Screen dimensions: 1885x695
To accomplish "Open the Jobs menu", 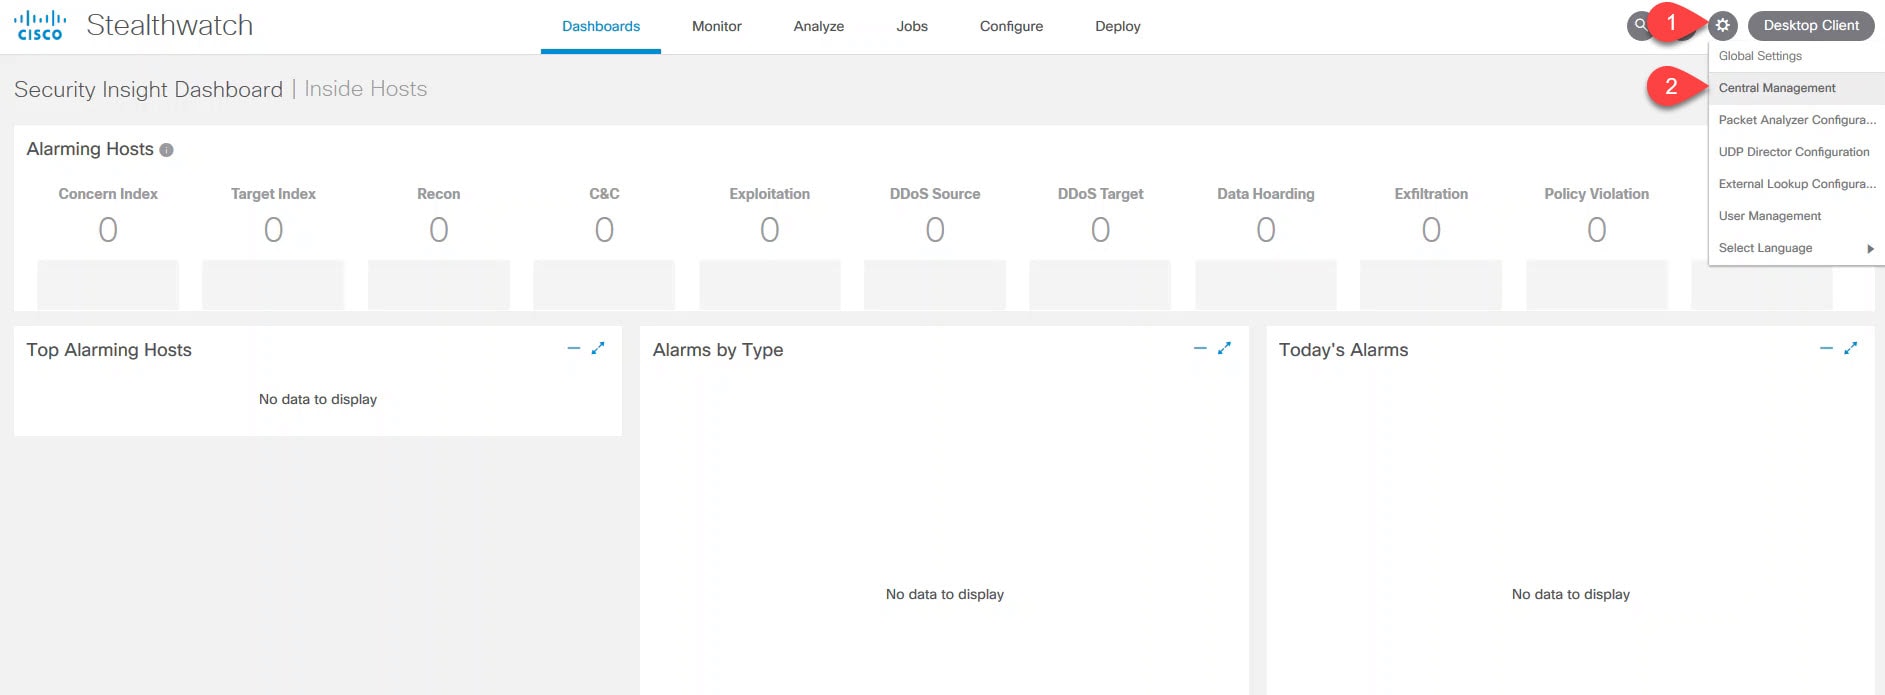I will [912, 26].
